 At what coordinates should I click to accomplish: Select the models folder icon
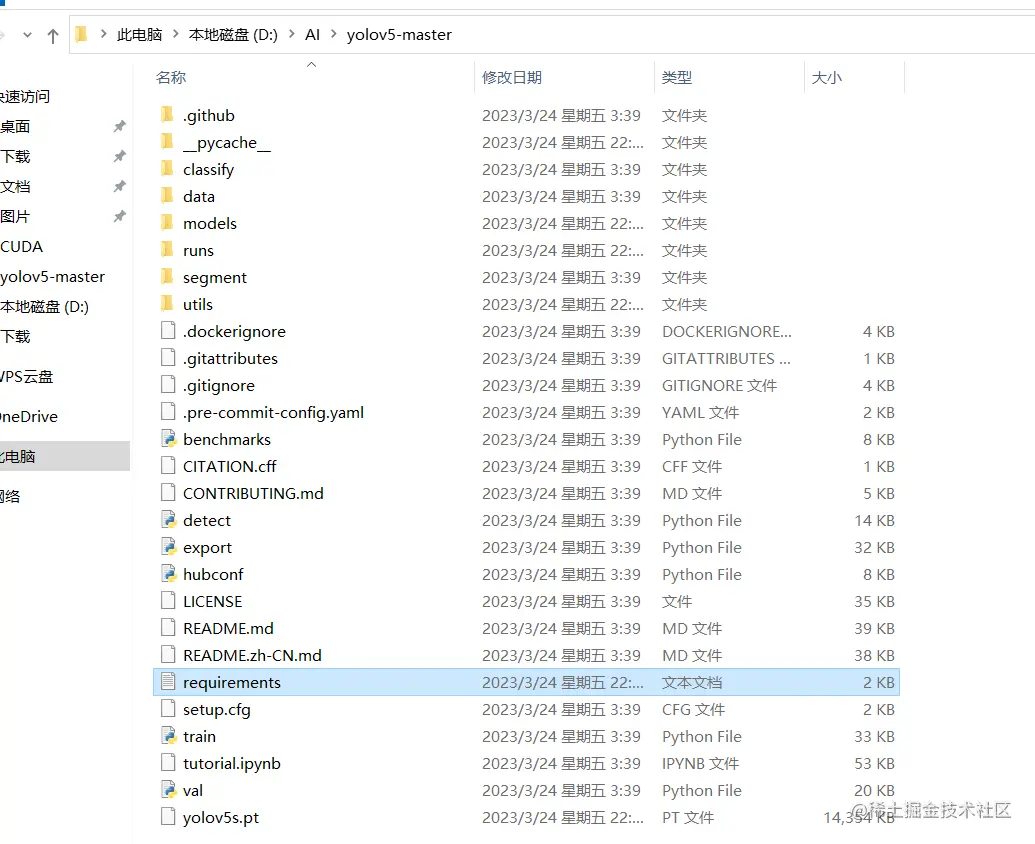(x=168, y=224)
